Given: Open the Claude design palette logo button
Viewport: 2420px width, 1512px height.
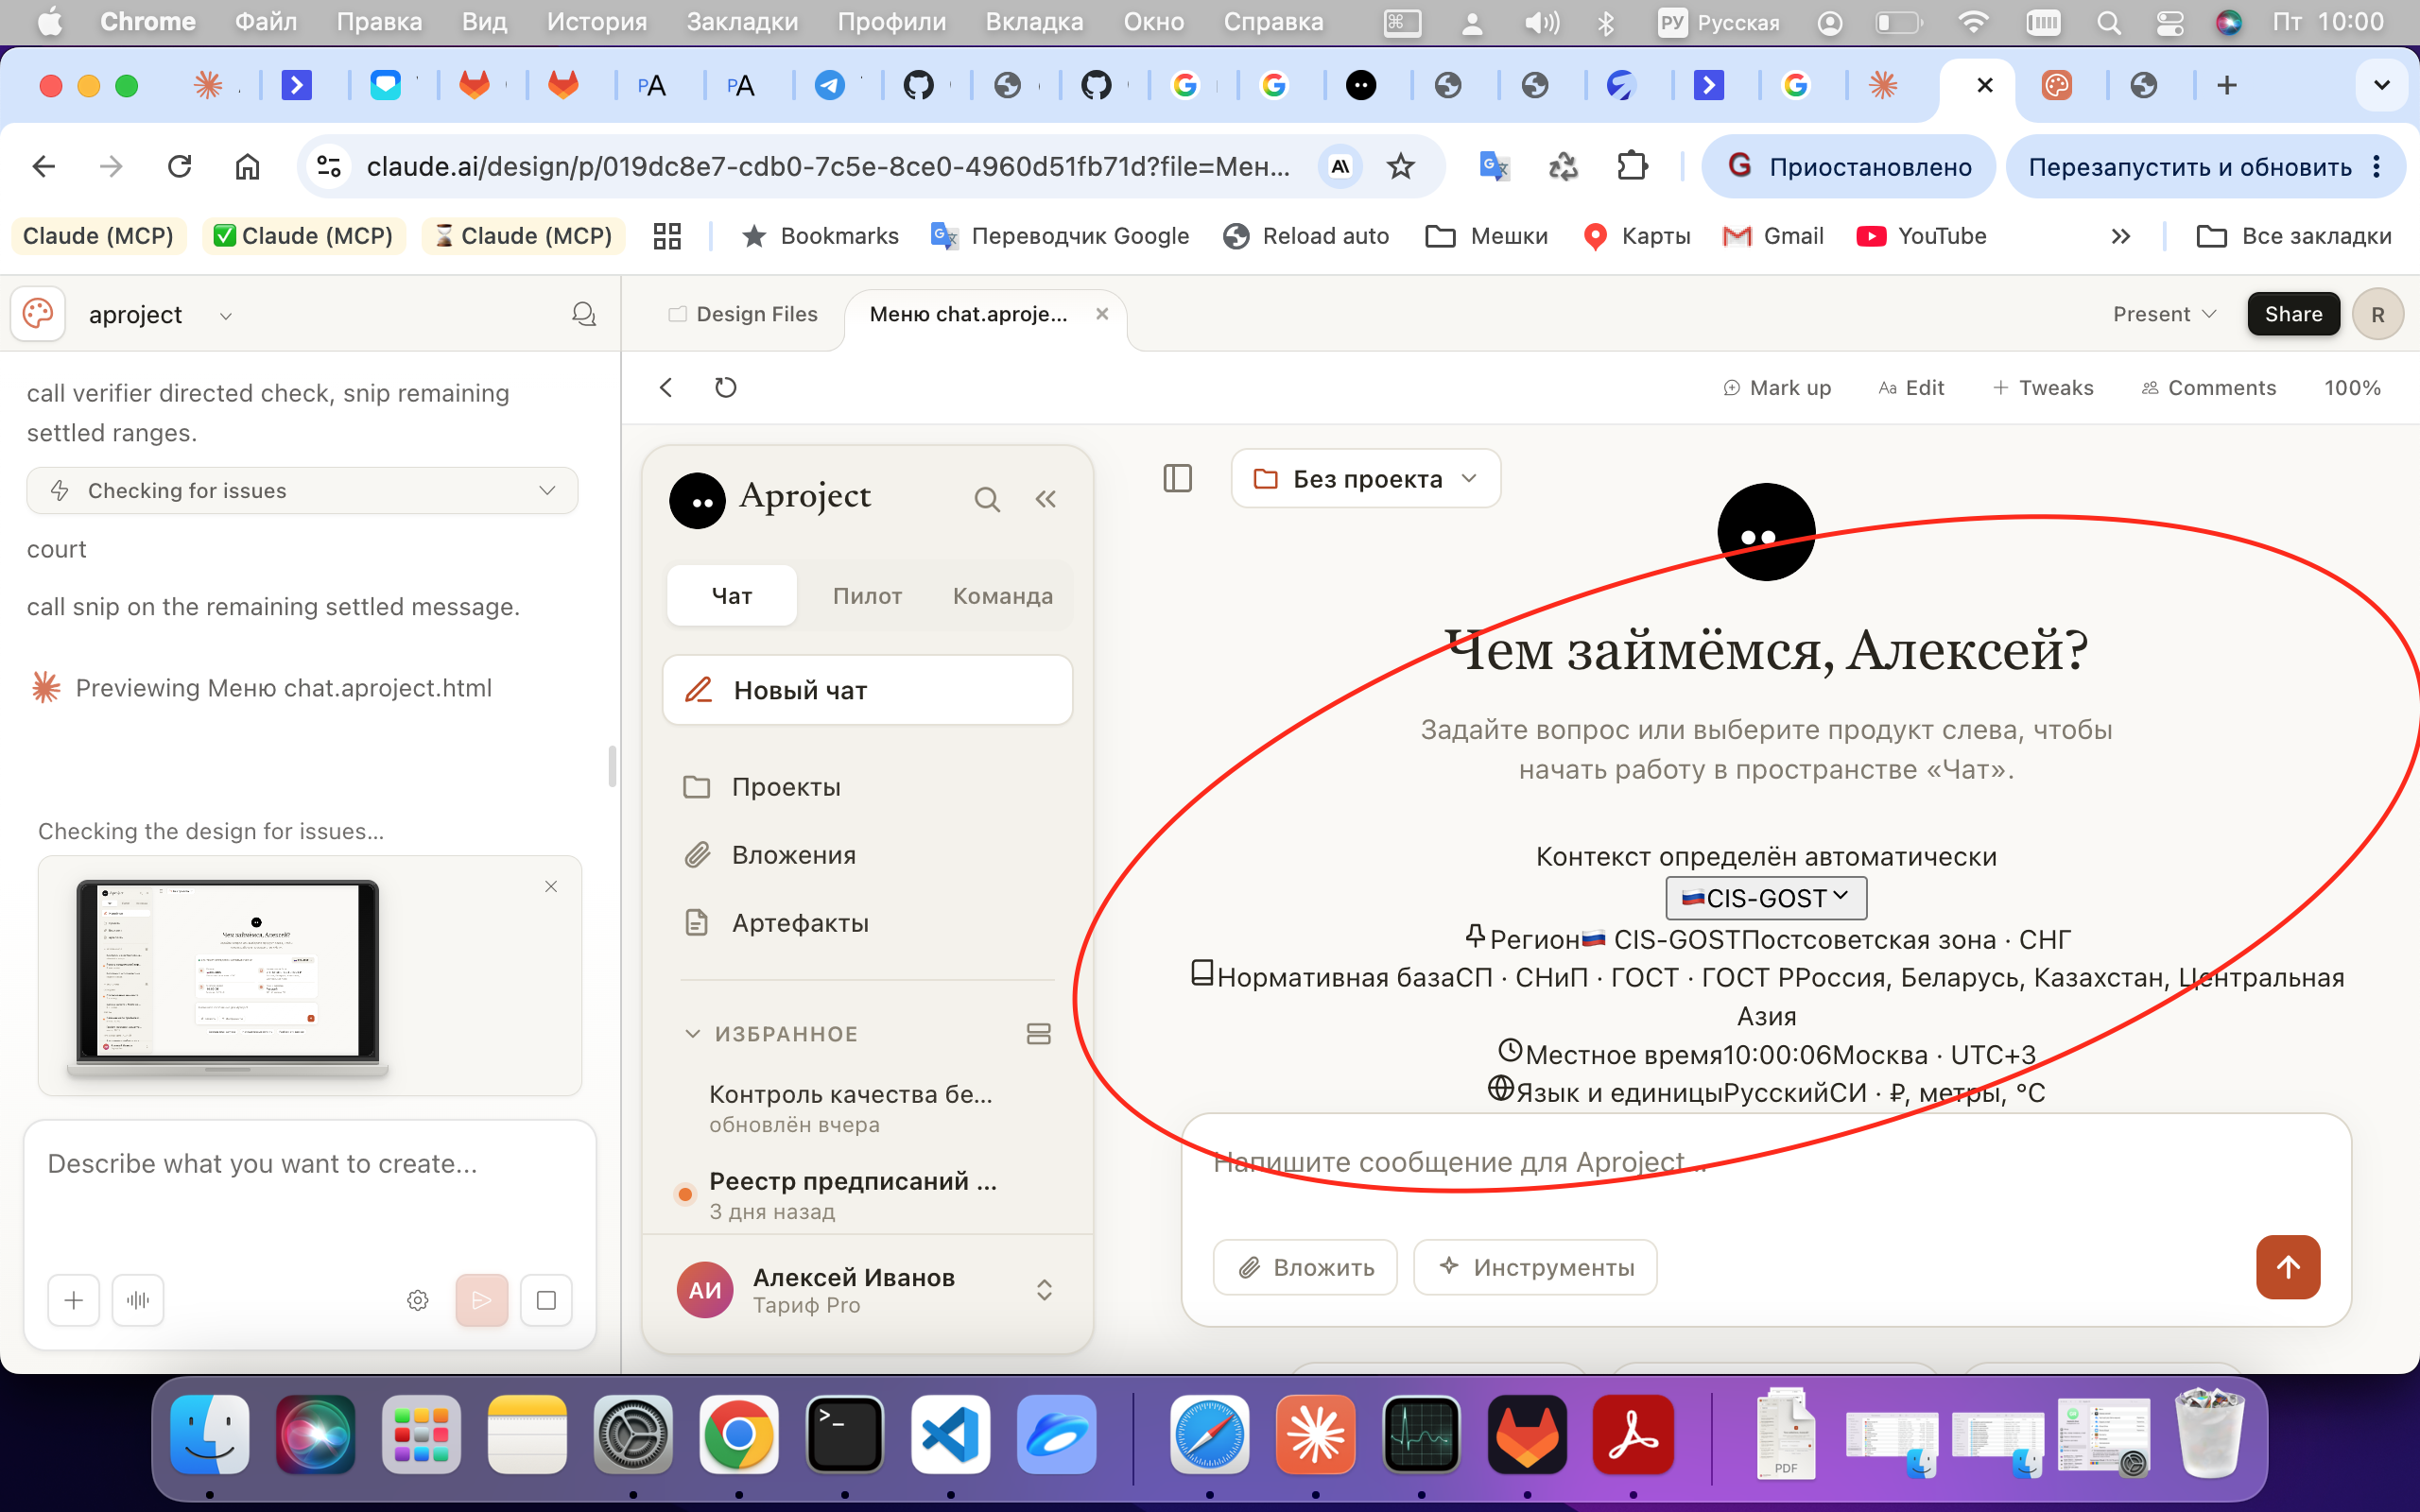Looking at the screenshot, I should tap(38, 315).
